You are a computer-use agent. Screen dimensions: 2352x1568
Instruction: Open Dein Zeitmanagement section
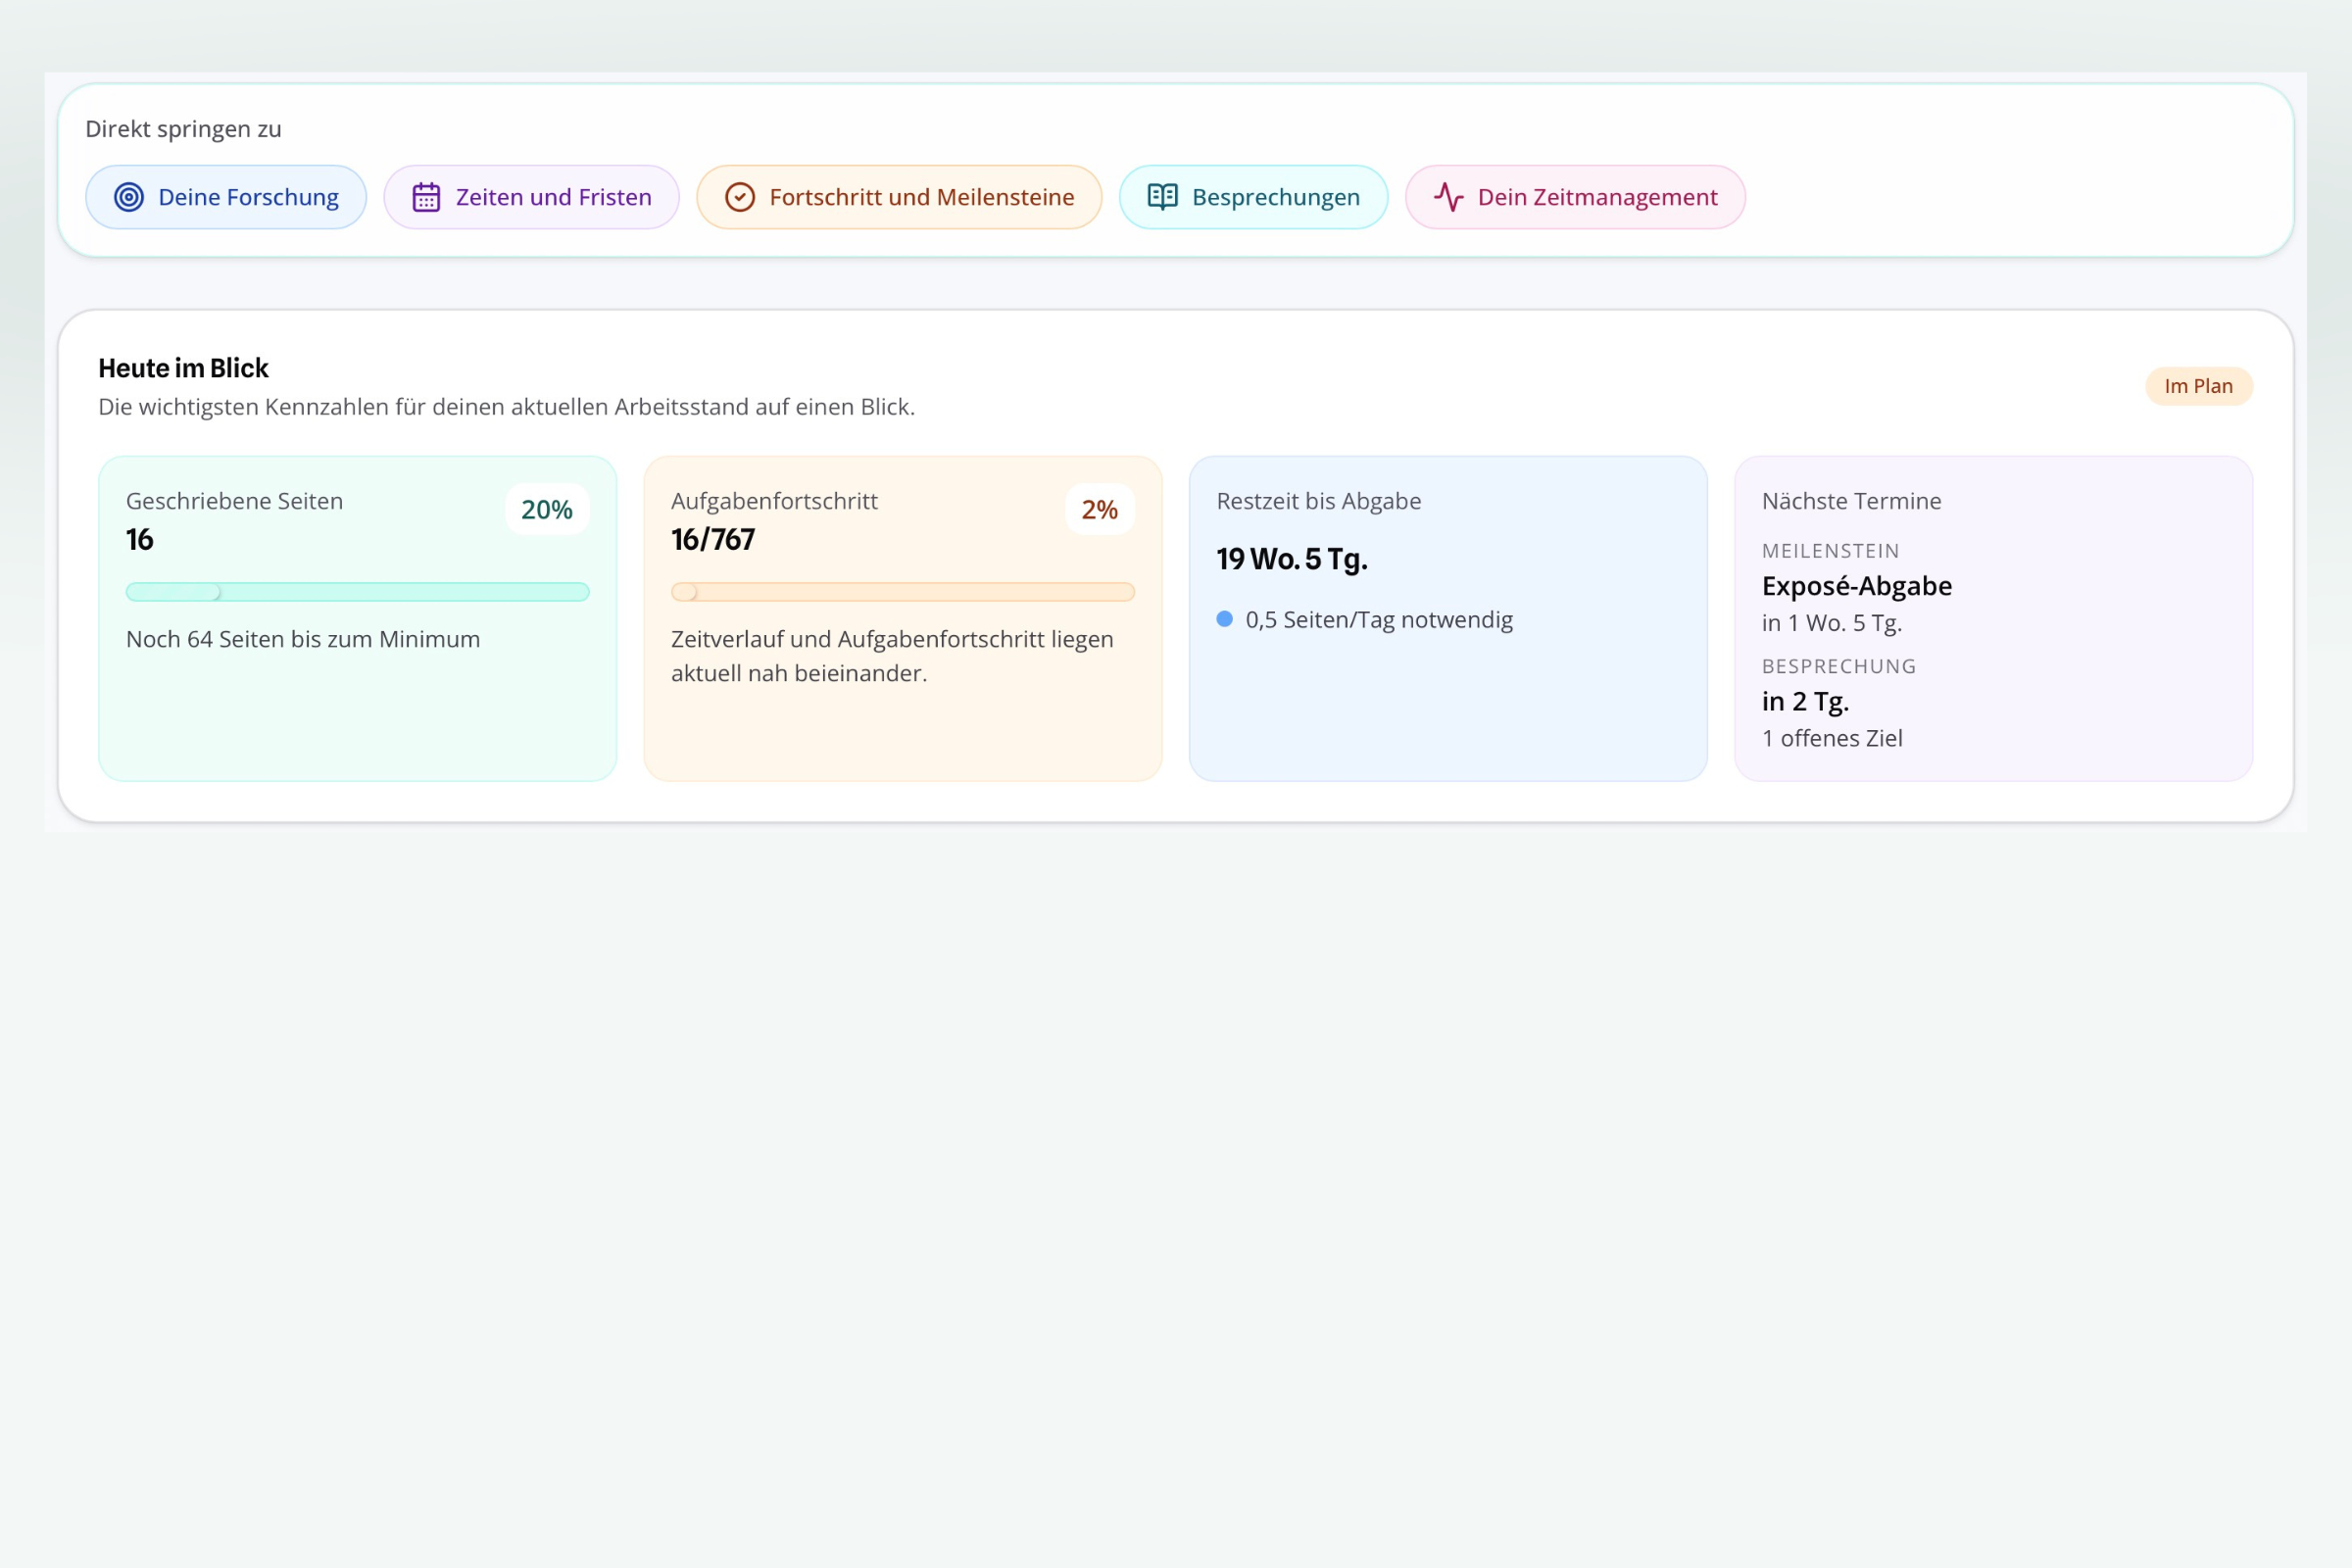[1597, 197]
